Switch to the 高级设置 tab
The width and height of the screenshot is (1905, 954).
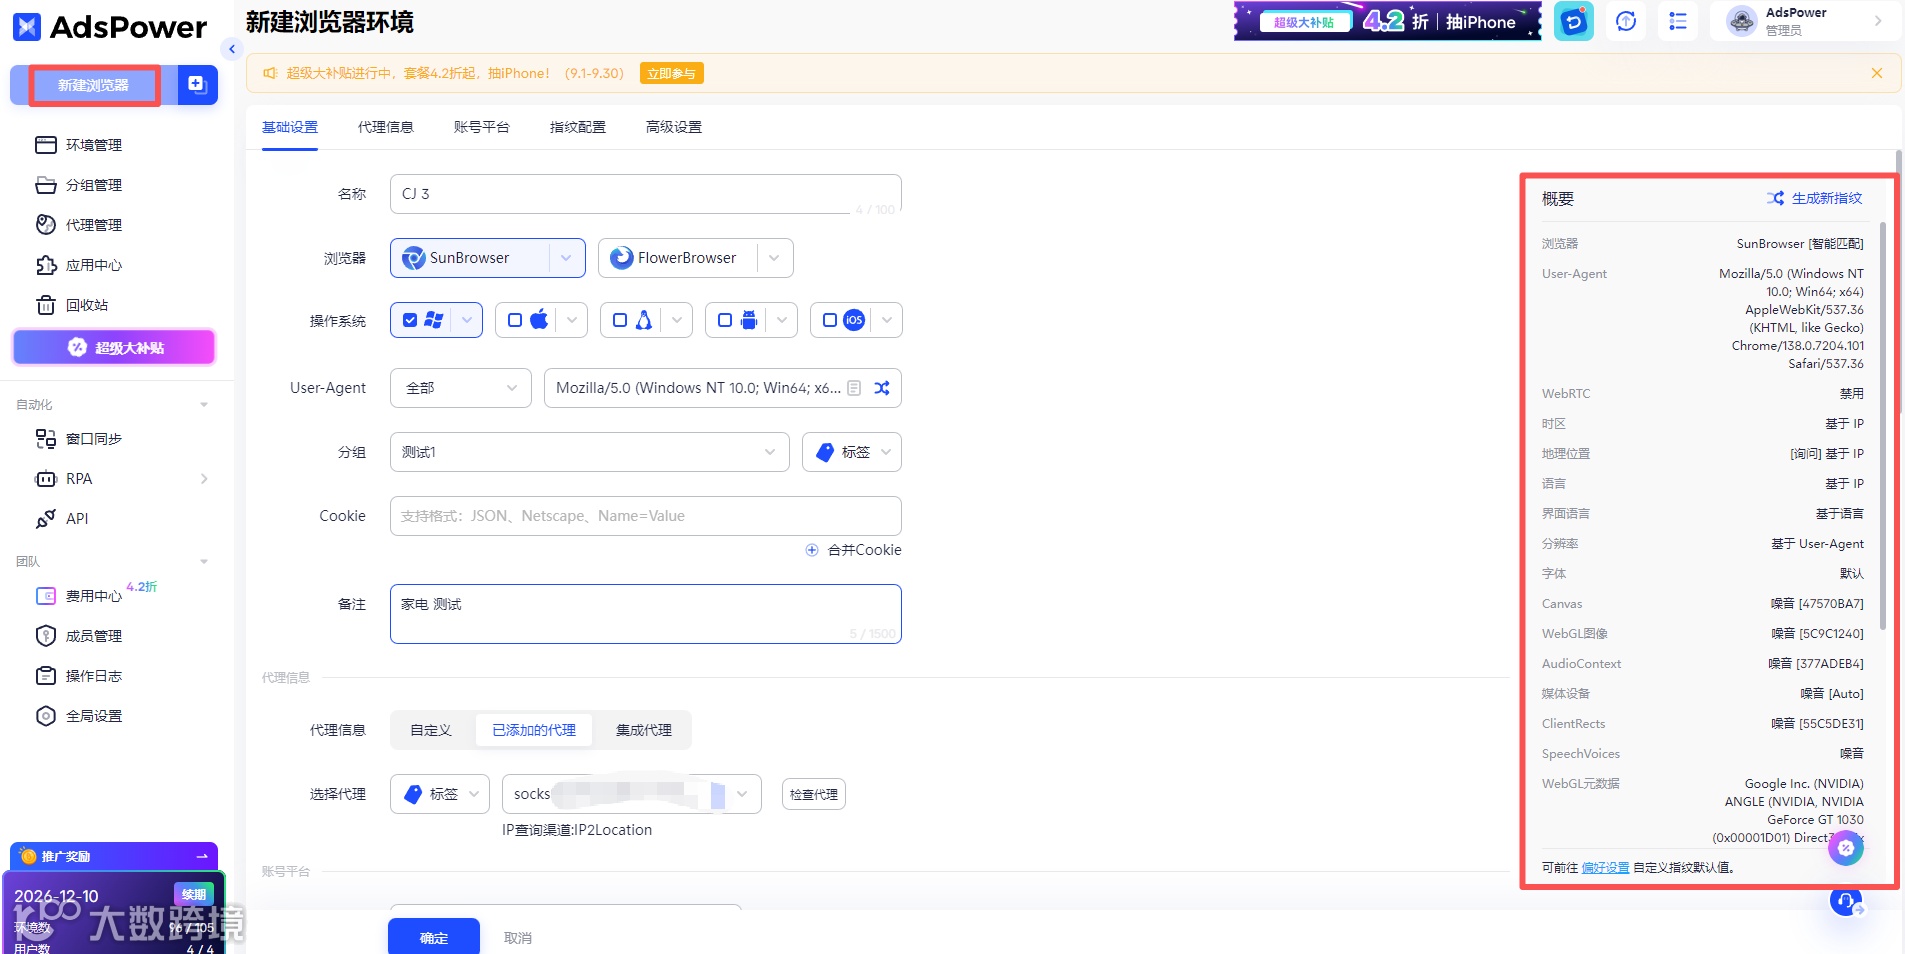click(x=674, y=127)
